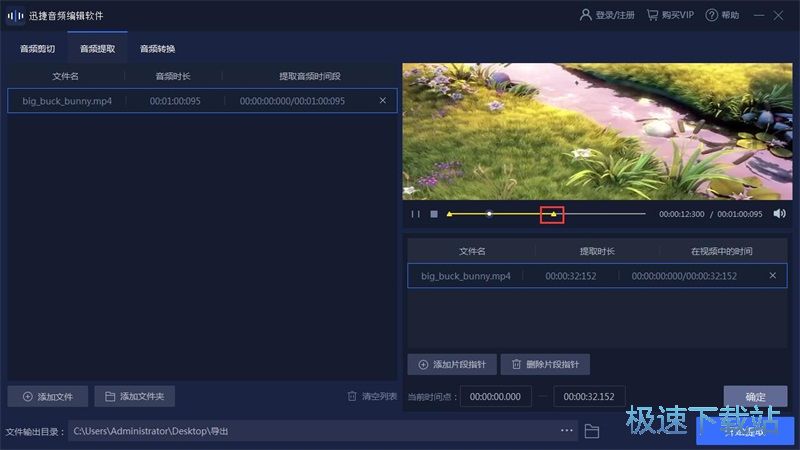Click 添加文件夹 add folder button
This screenshot has width=800, height=450.
[x=135, y=396]
